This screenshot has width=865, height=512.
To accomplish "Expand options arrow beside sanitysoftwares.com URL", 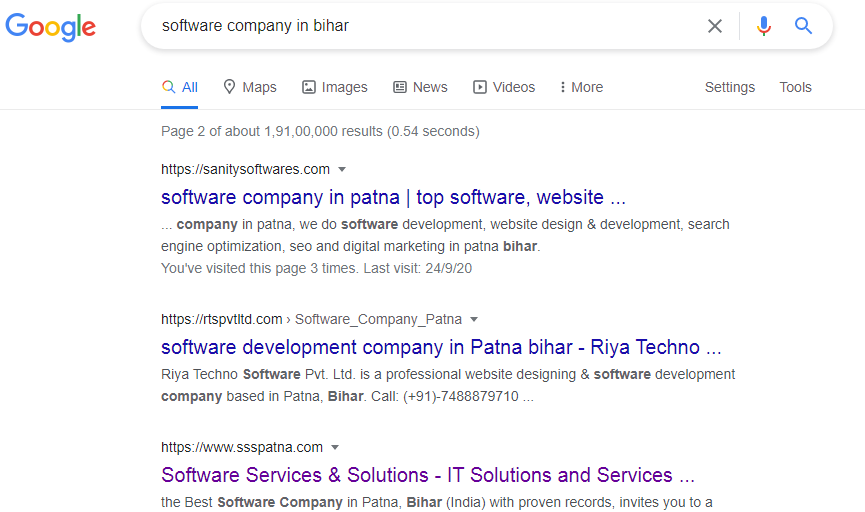I will pos(342,169).
